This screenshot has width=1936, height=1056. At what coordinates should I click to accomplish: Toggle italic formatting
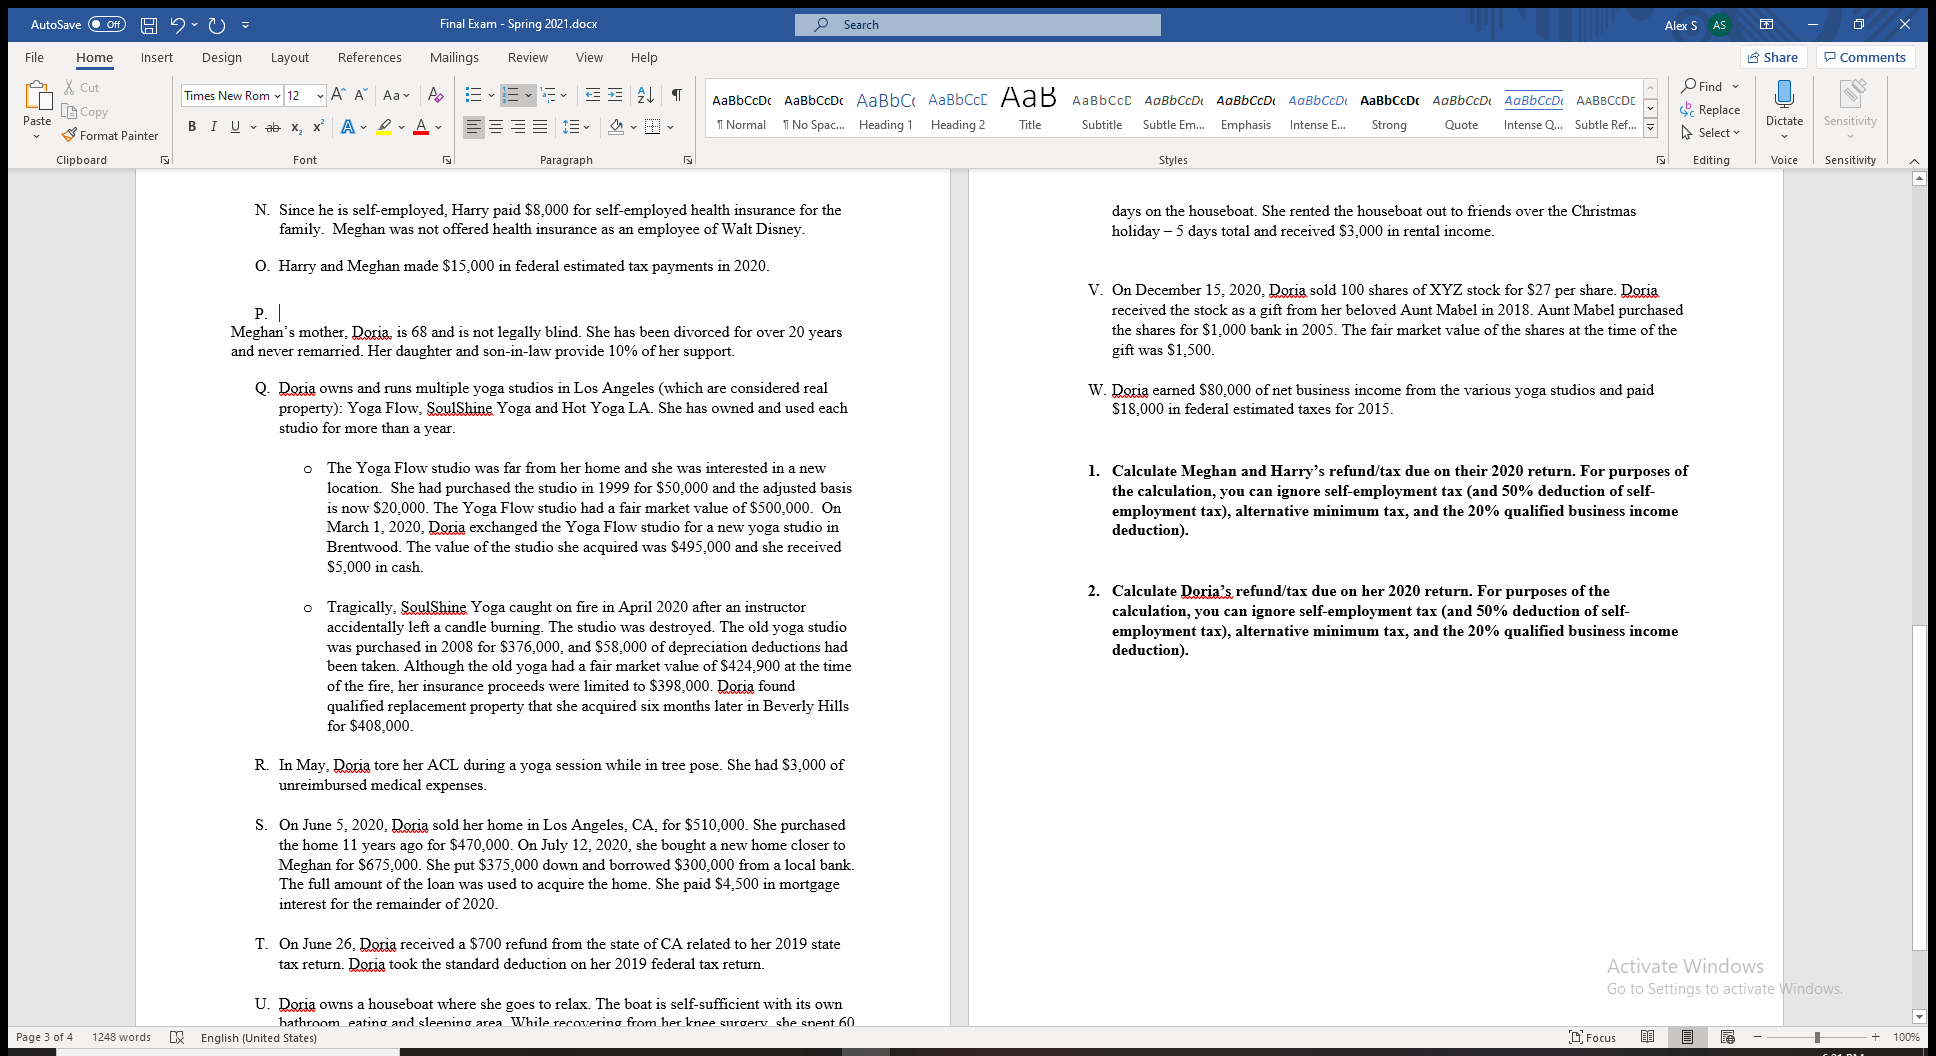point(213,126)
